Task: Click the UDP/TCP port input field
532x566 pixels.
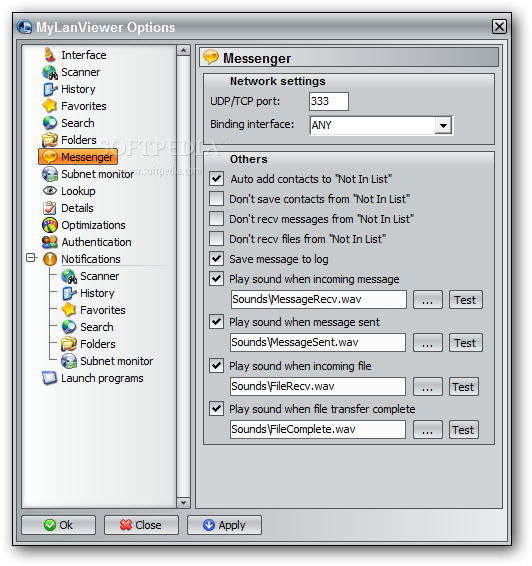Action: [x=329, y=101]
